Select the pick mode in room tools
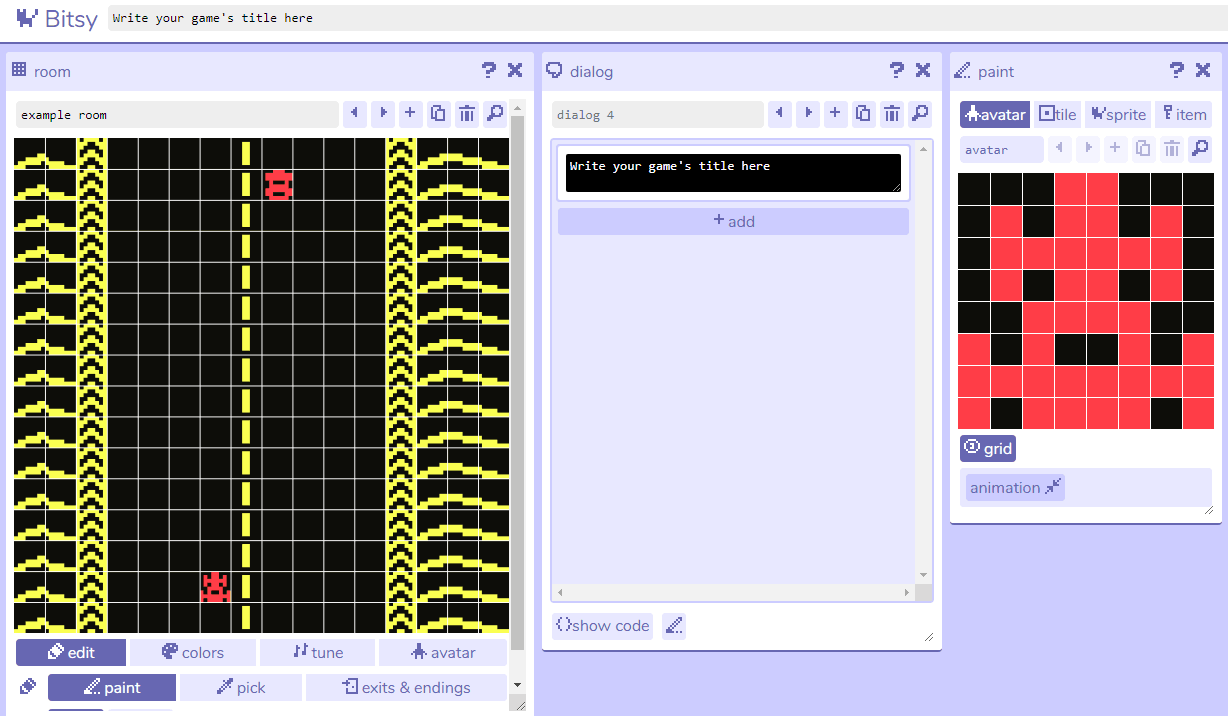This screenshot has width=1228, height=716. point(241,687)
